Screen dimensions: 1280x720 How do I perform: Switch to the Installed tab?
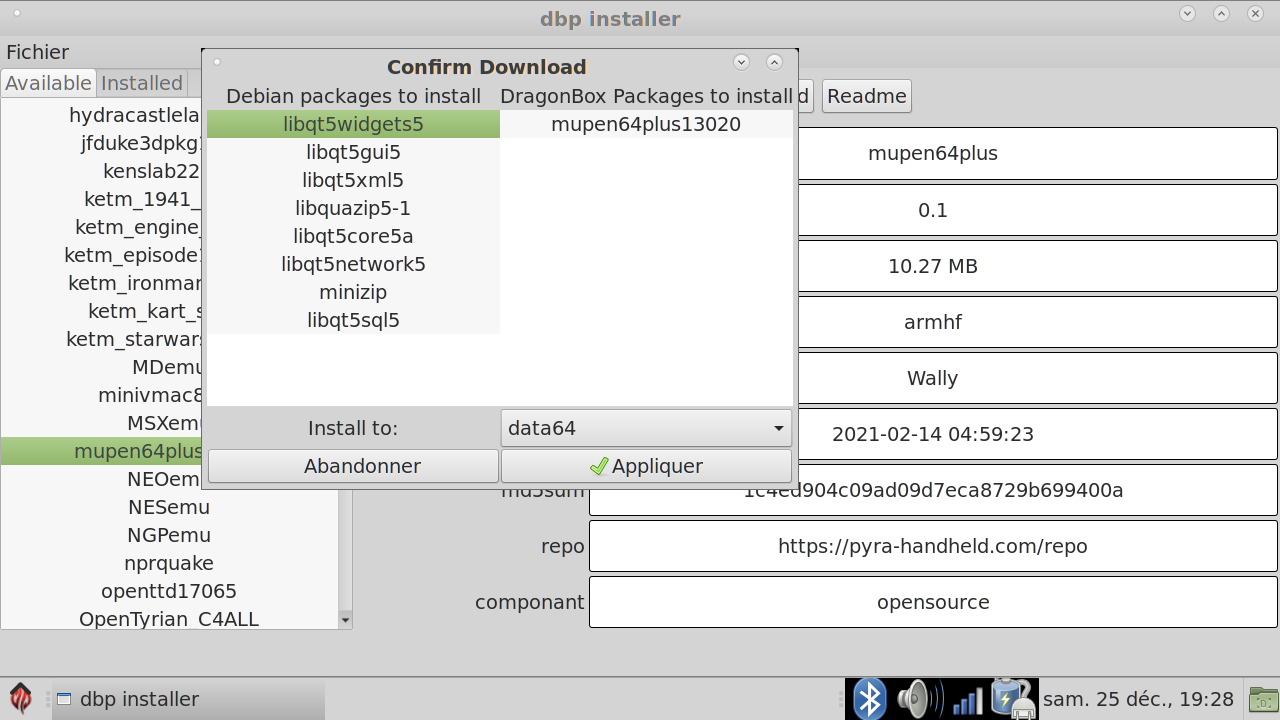[142, 83]
